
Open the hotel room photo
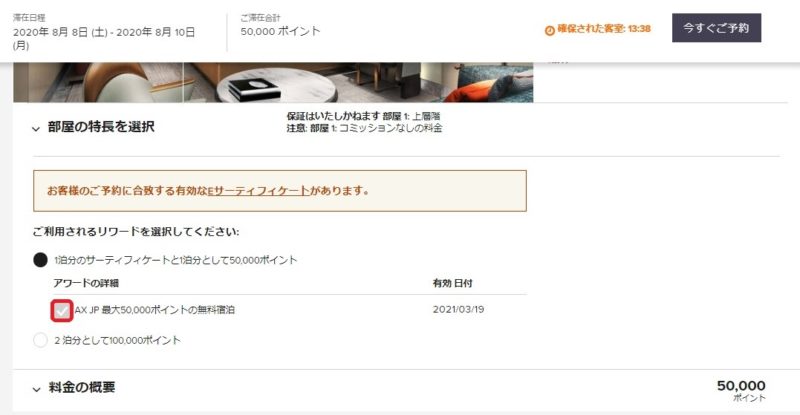pyautogui.click(x=273, y=82)
